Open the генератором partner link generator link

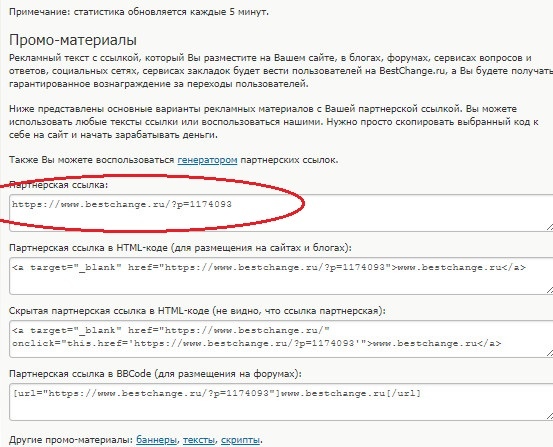tap(207, 160)
